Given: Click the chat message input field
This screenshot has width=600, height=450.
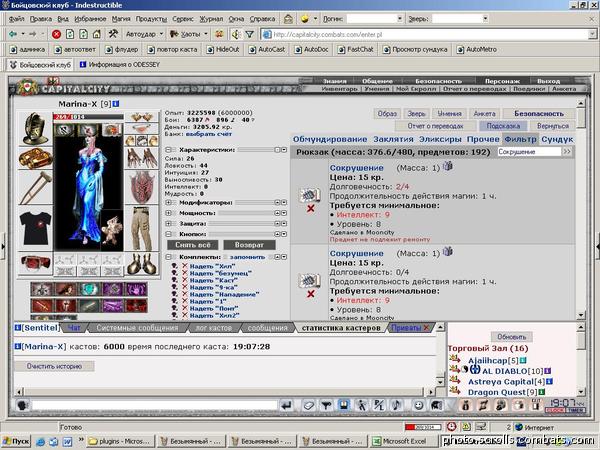Looking at the screenshot, I should [154, 405].
